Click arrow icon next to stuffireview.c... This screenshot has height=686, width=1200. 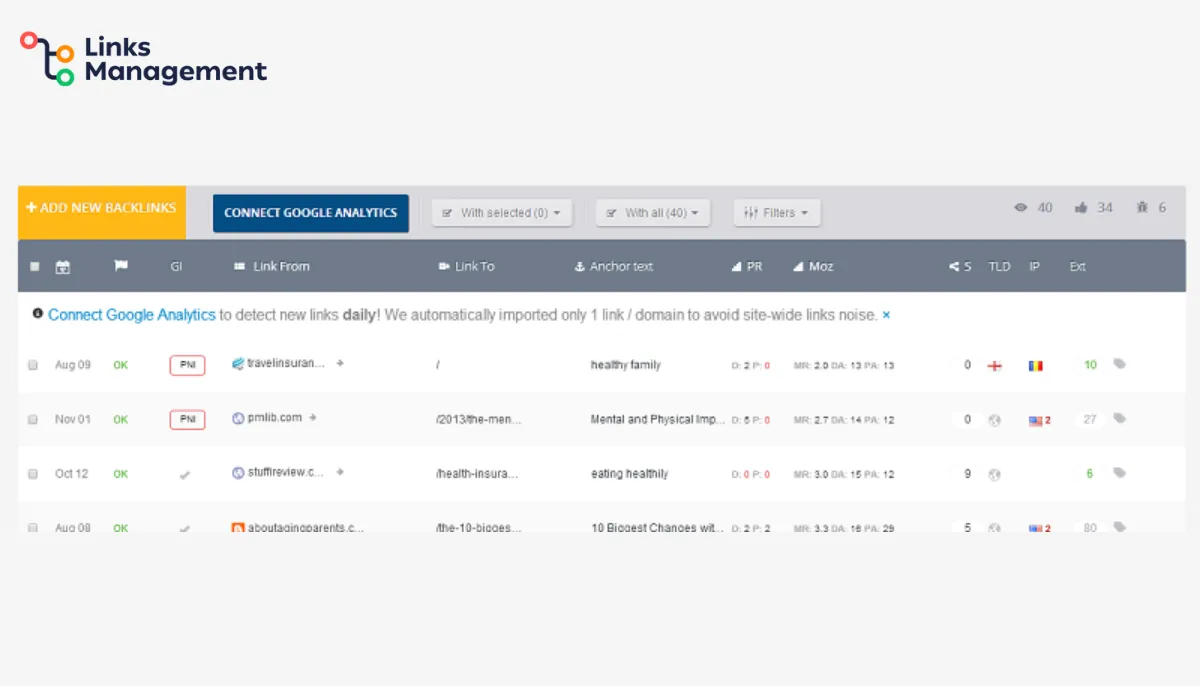coord(340,472)
